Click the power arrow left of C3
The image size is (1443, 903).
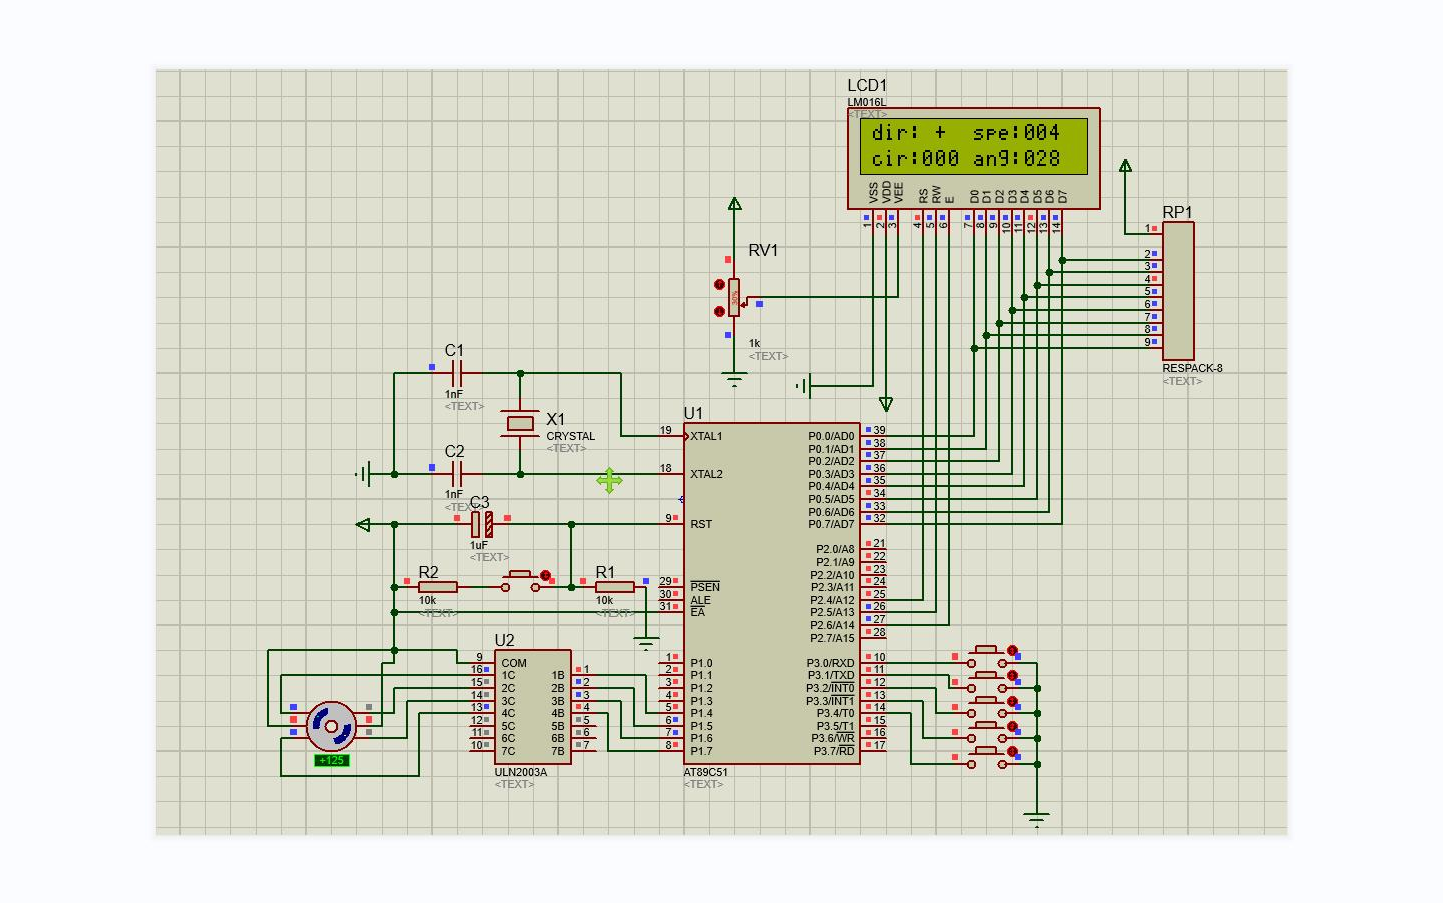(x=363, y=524)
